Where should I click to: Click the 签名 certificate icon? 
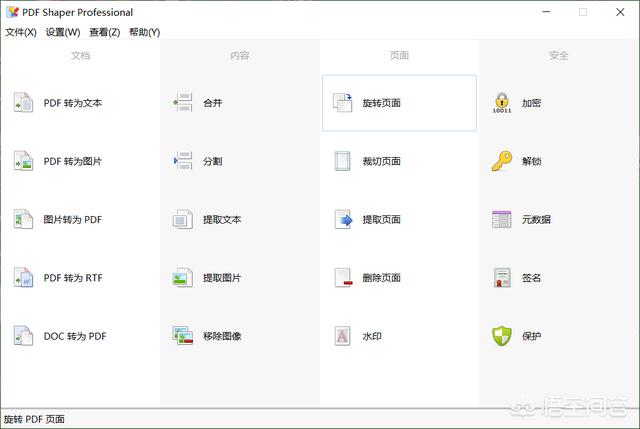point(502,278)
